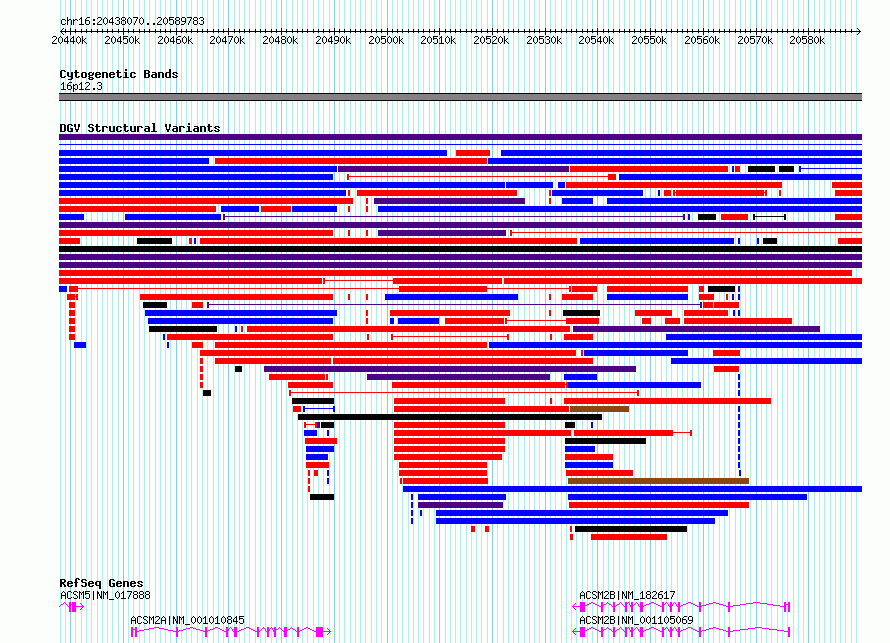Click the 20450k ruler tick label

point(122,40)
